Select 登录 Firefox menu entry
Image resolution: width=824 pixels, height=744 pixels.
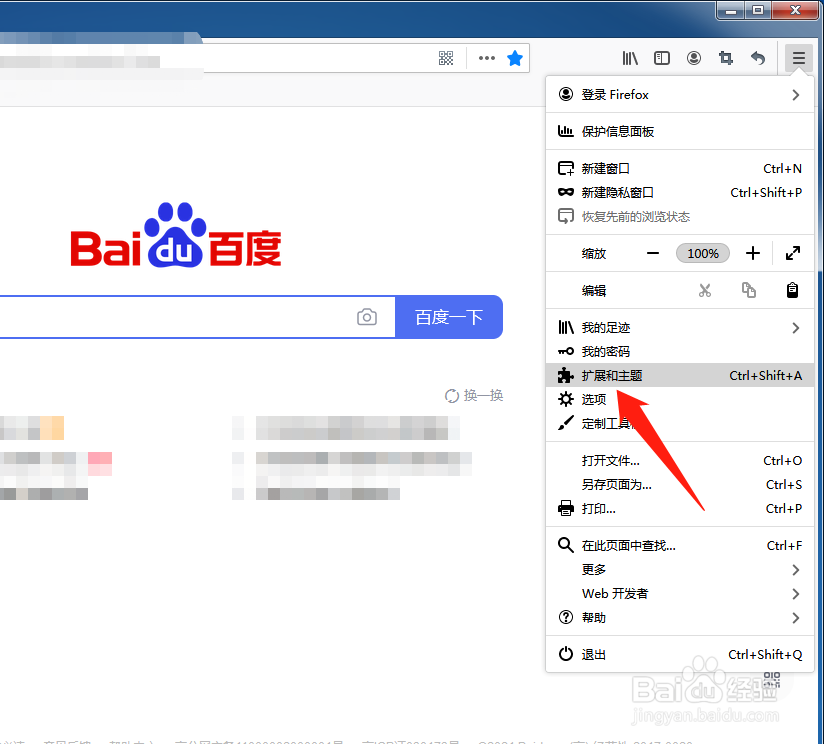[680, 95]
